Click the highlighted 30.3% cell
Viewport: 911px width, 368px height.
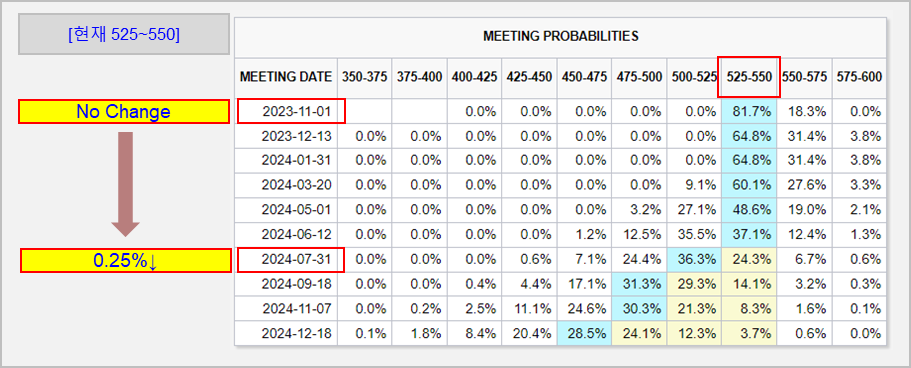(x=639, y=309)
